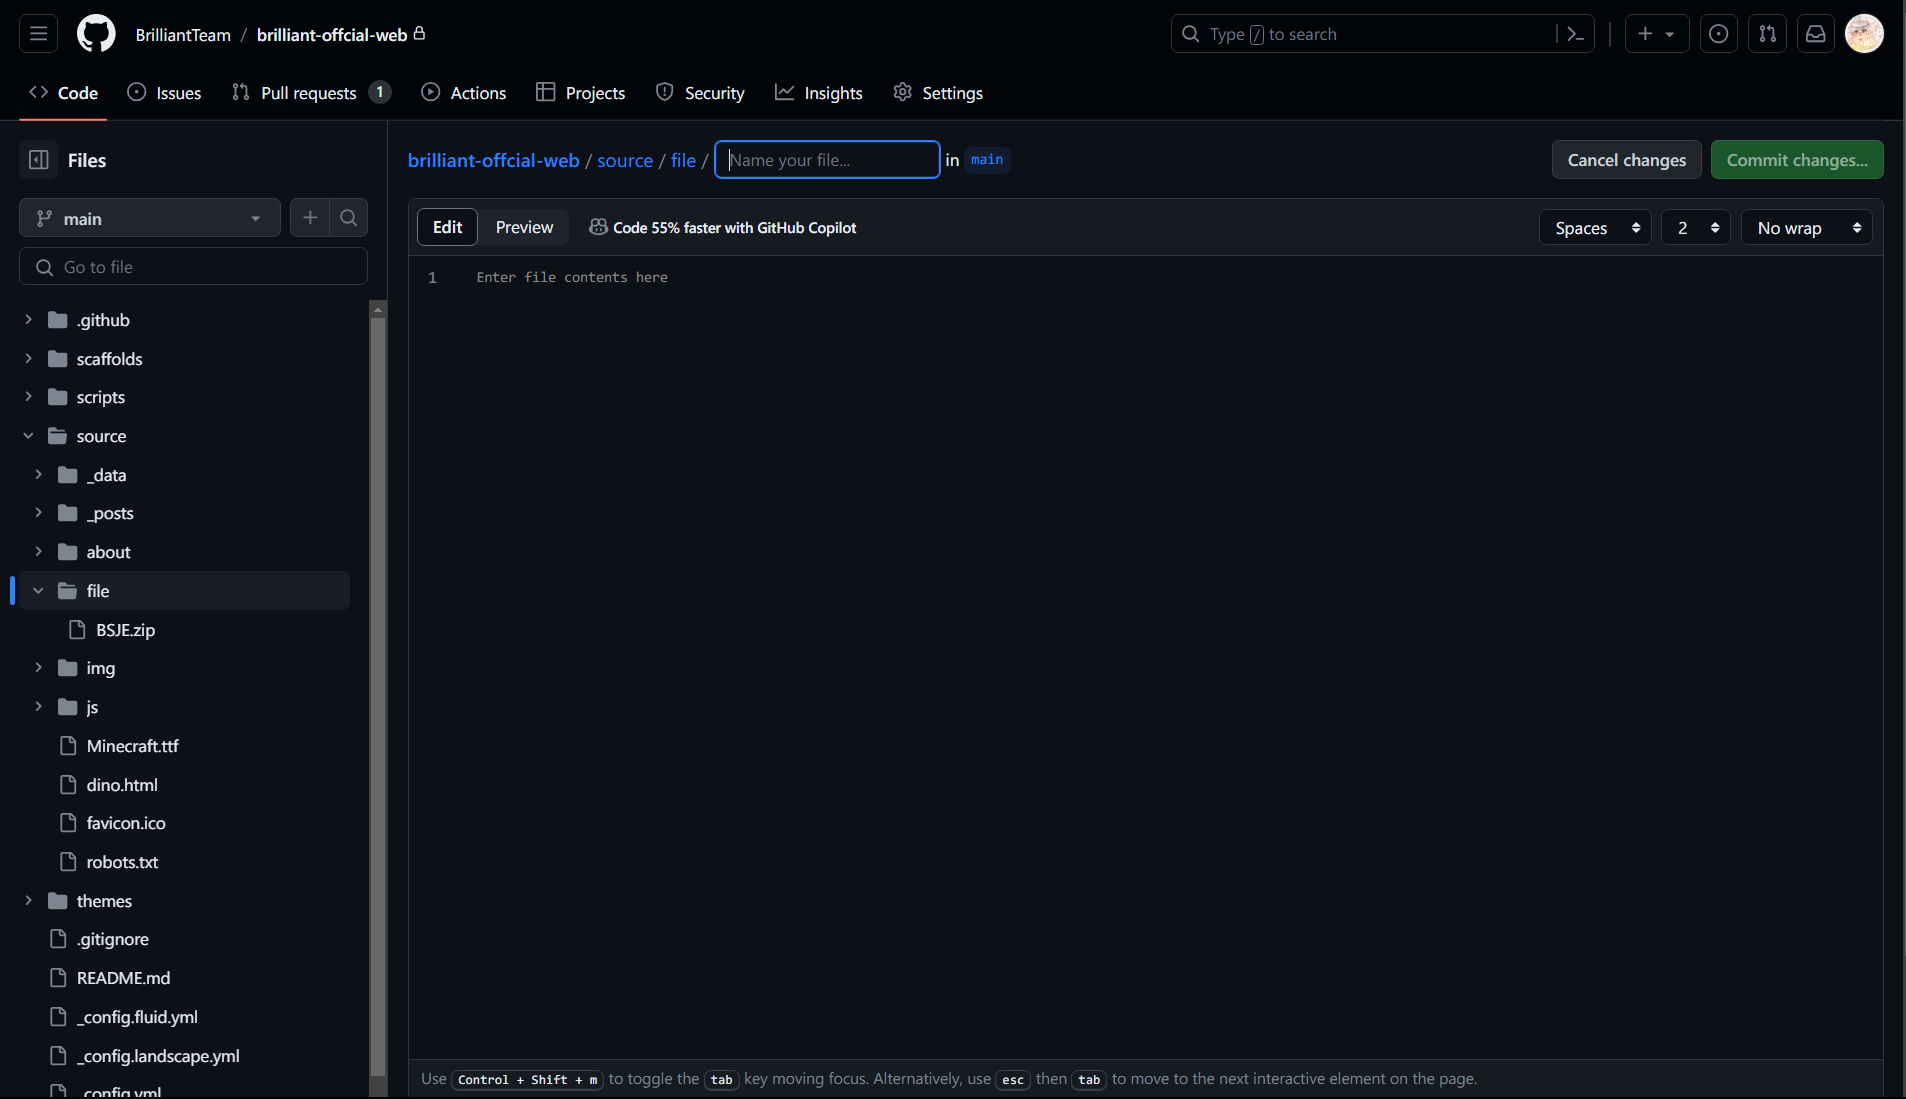This screenshot has width=1906, height=1099.
Task: Expand the js folder
Action: pos(38,707)
